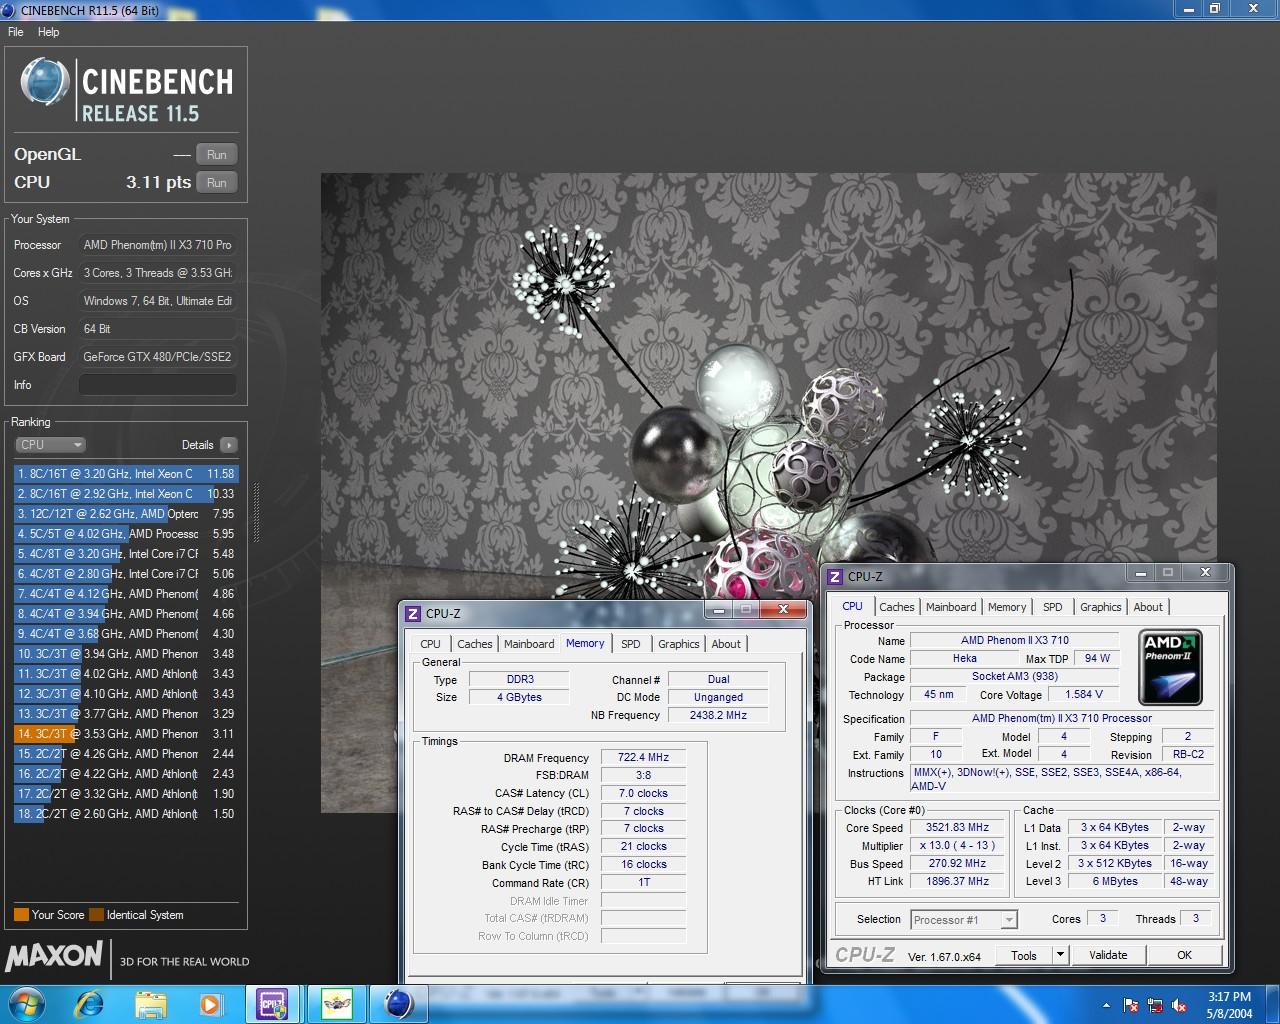Show hidden system tray icons
Image resolution: width=1280 pixels, height=1024 pixels.
tap(1106, 1005)
